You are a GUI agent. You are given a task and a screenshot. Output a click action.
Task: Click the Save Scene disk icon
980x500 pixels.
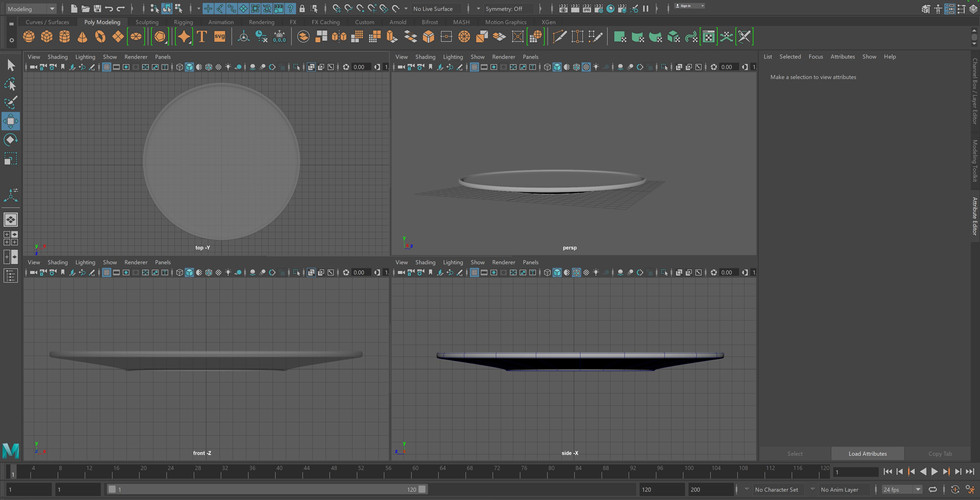coord(97,9)
